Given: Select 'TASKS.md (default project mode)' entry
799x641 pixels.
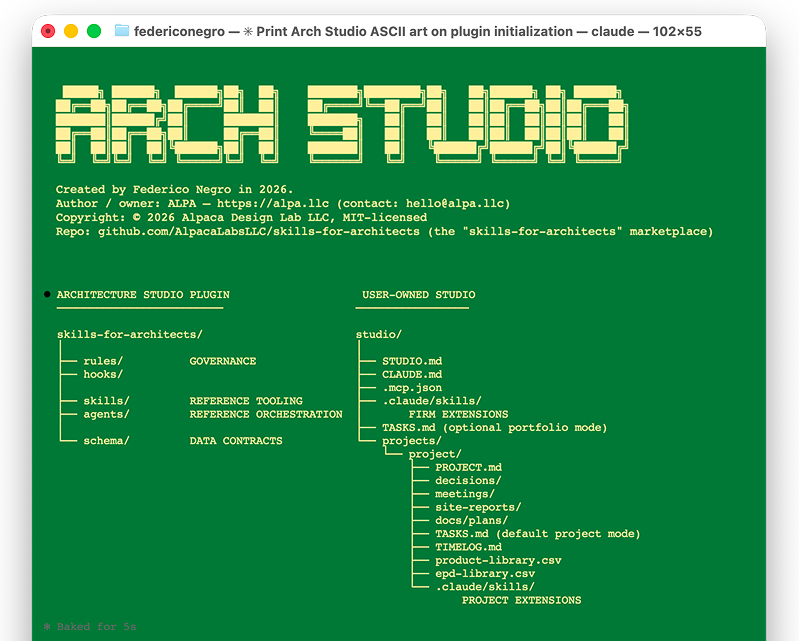Looking at the screenshot, I should (x=538, y=533).
